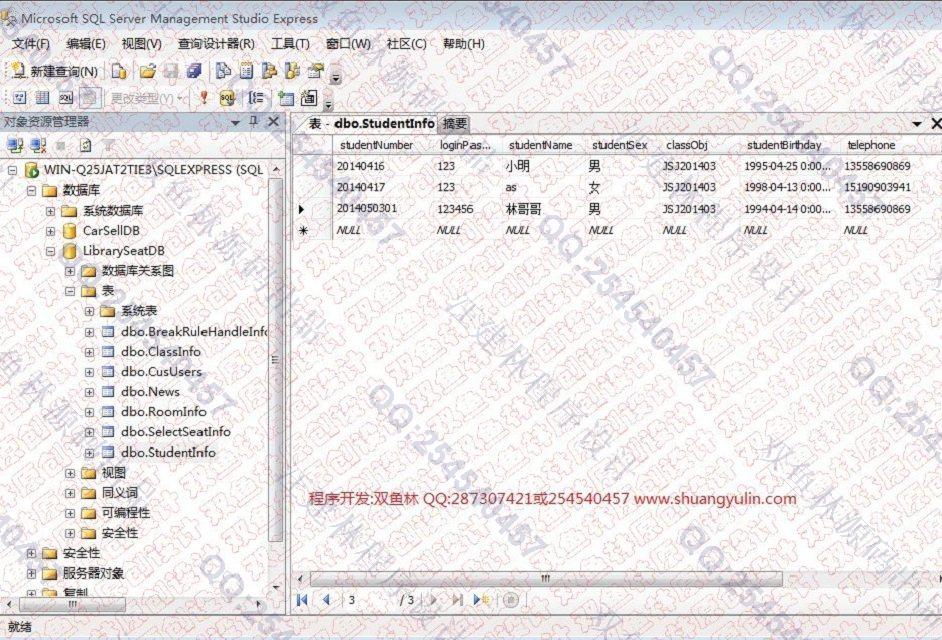
Task: Click the current record number field
Action: (x=369, y=599)
